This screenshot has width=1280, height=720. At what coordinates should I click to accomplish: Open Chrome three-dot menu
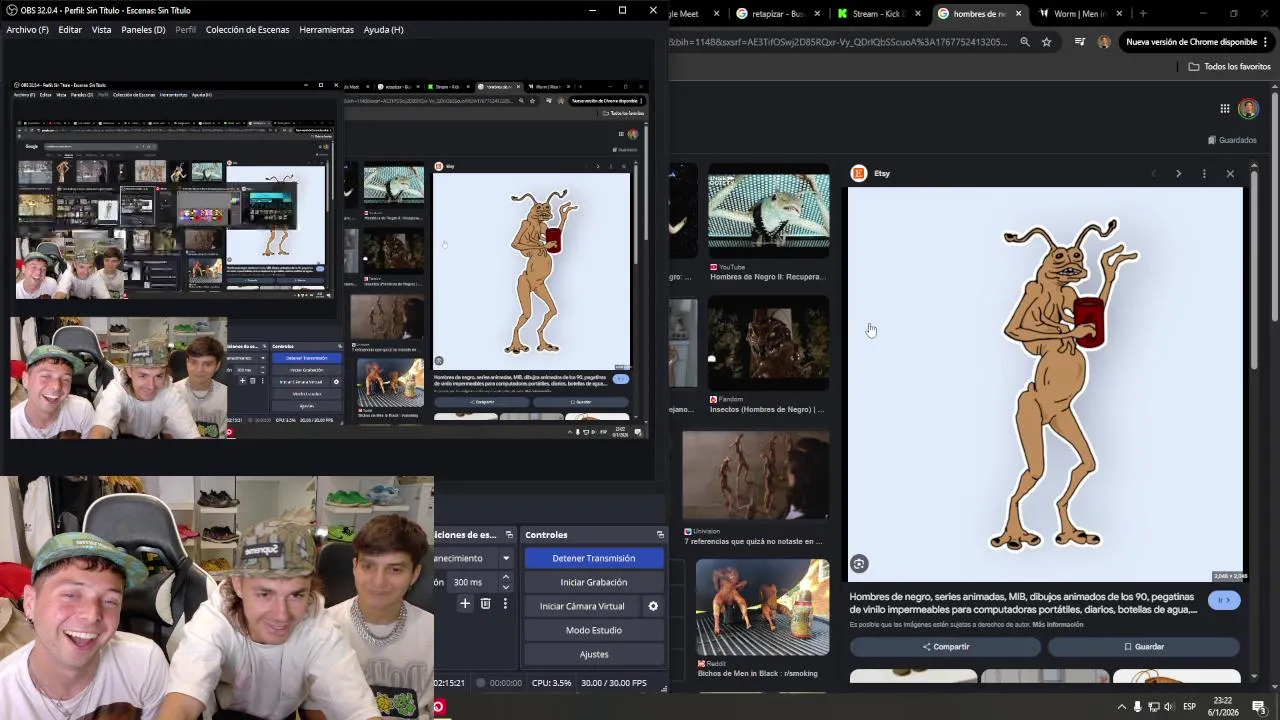(1266, 42)
